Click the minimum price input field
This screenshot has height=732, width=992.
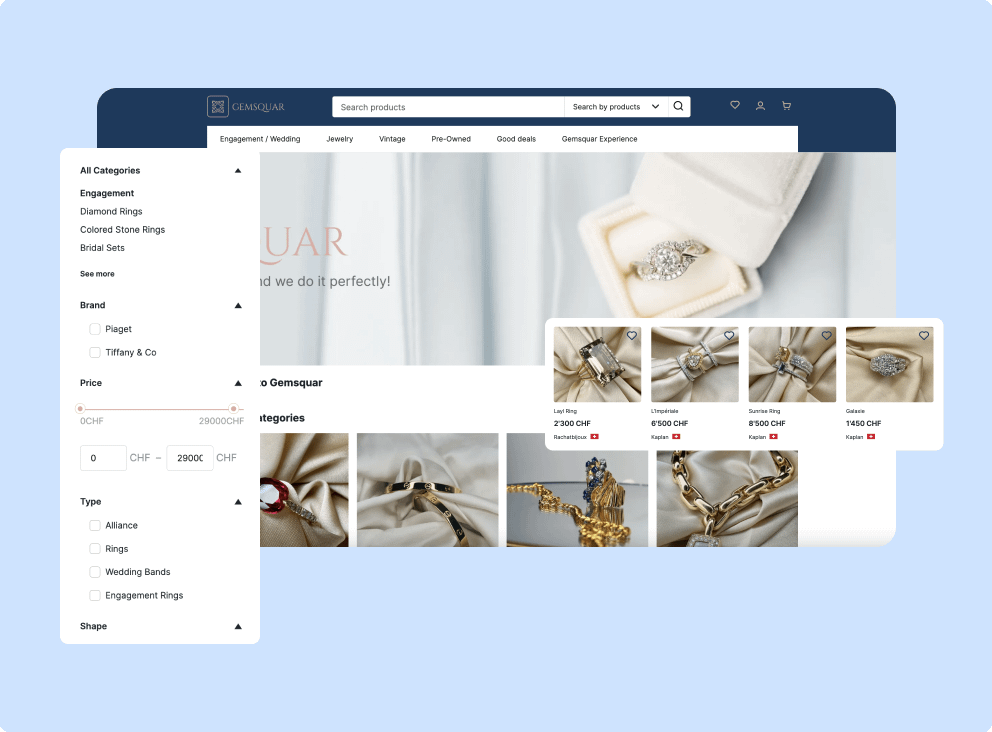(103, 457)
